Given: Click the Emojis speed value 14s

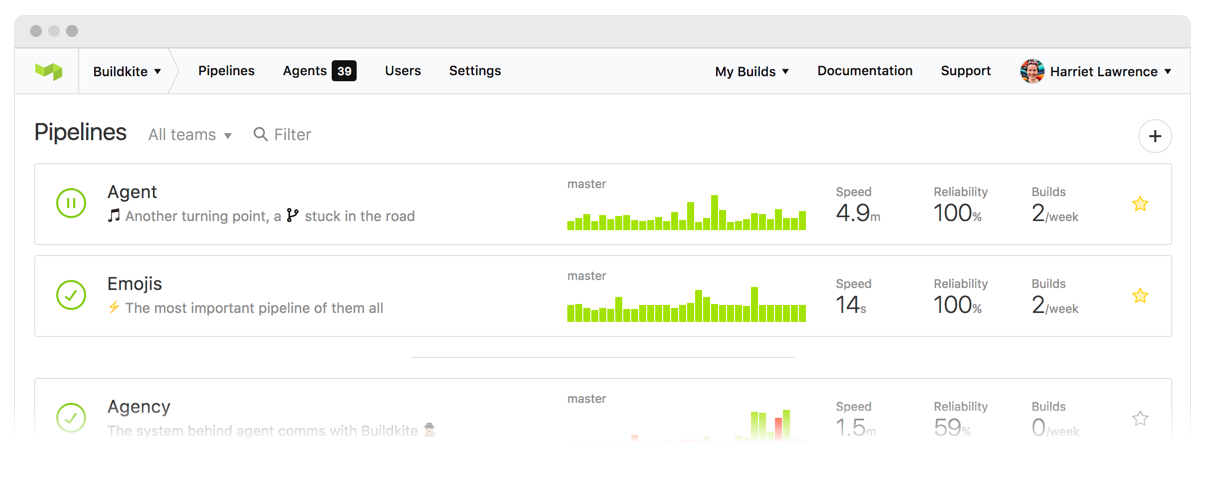Looking at the screenshot, I should [x=851, y=305].
